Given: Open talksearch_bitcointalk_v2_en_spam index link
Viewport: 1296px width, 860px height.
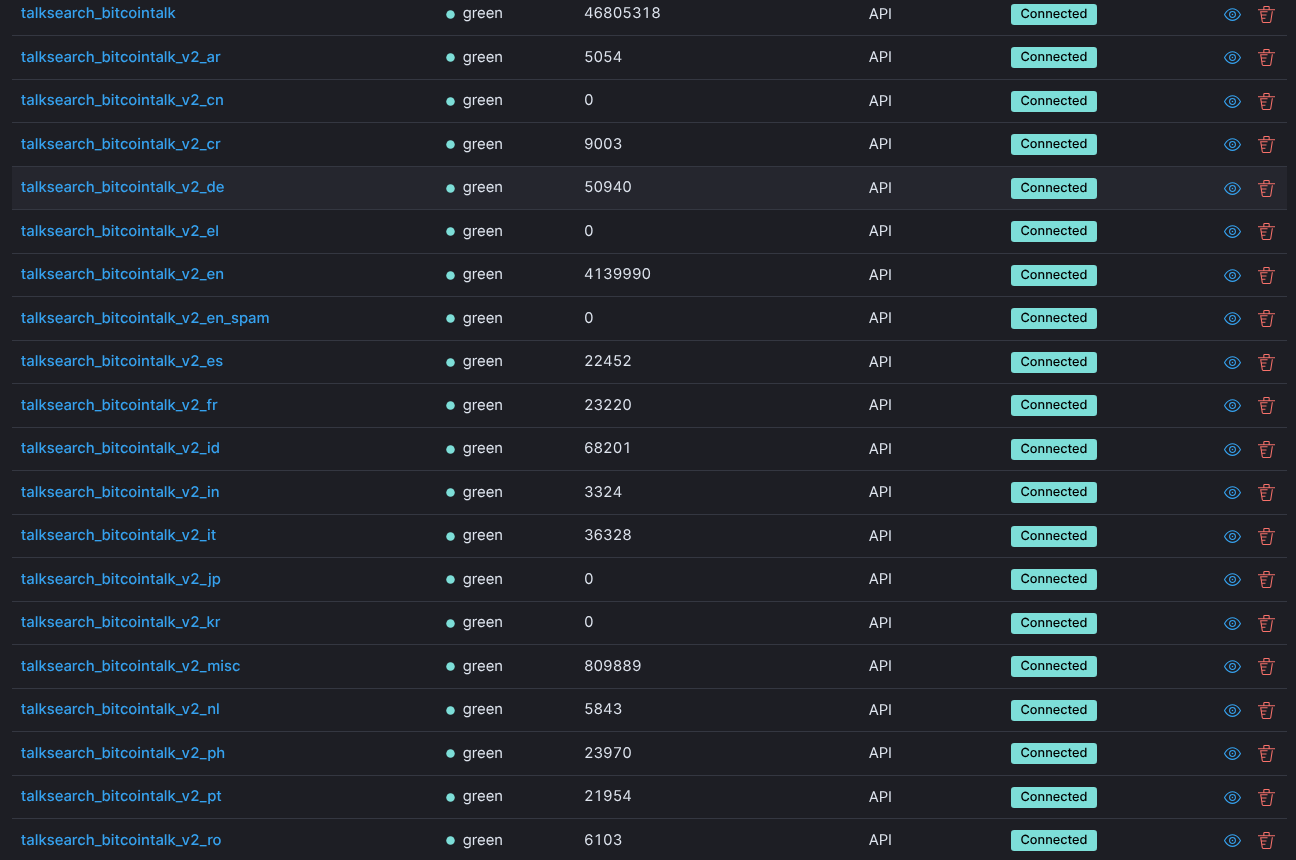Looking at the screenshot, I should [x=145, y=318].
